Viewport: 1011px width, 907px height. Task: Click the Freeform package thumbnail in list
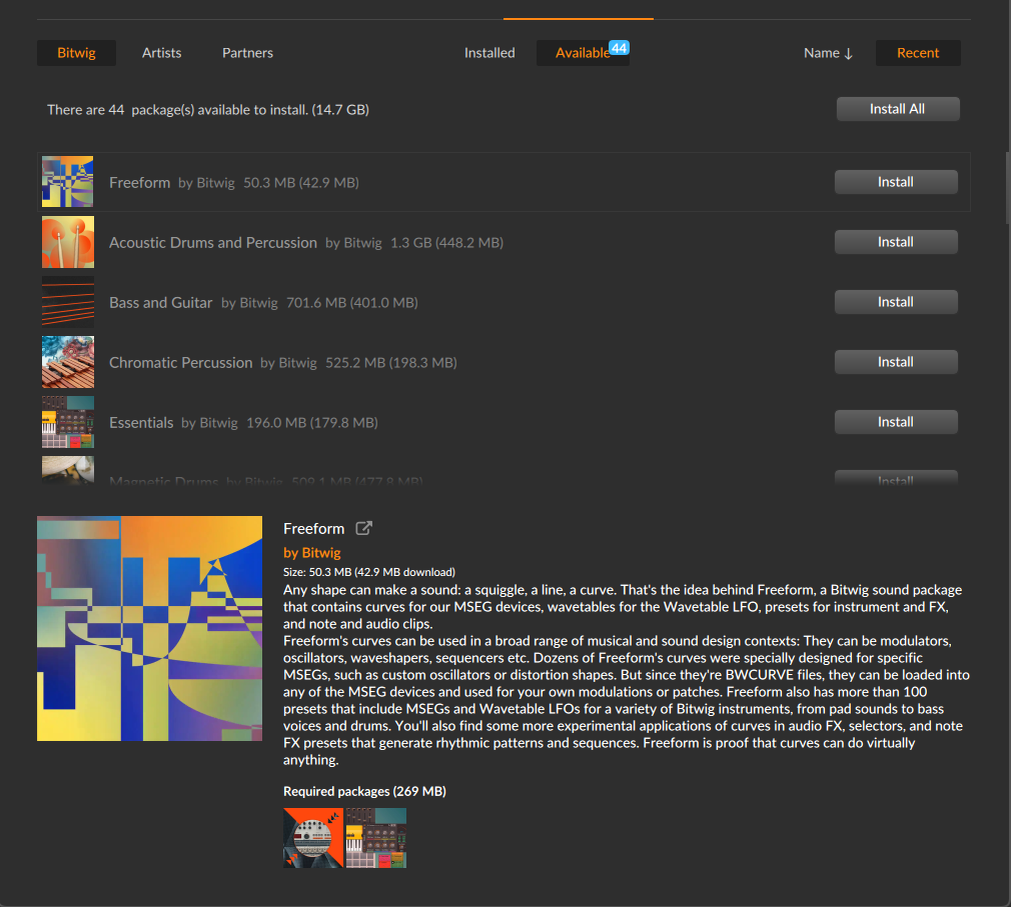click(x=68, y=182)
